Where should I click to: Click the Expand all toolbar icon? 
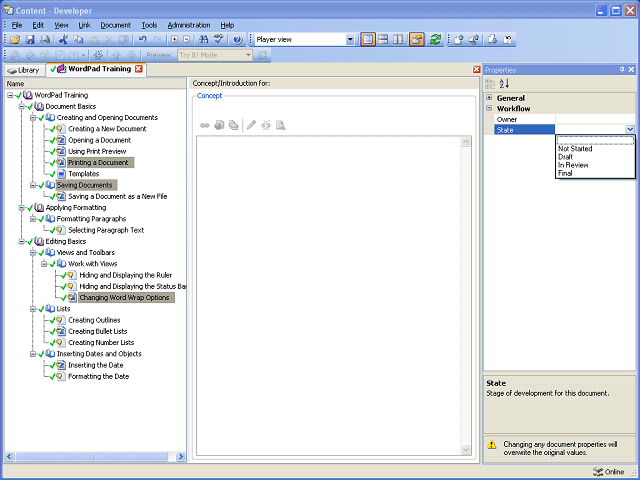pyautogui.click(x=175, y=40)
